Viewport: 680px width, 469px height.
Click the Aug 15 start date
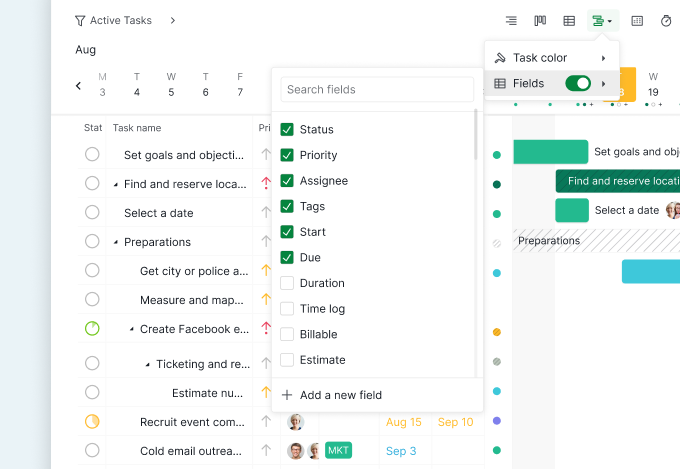tap(403, 422)
